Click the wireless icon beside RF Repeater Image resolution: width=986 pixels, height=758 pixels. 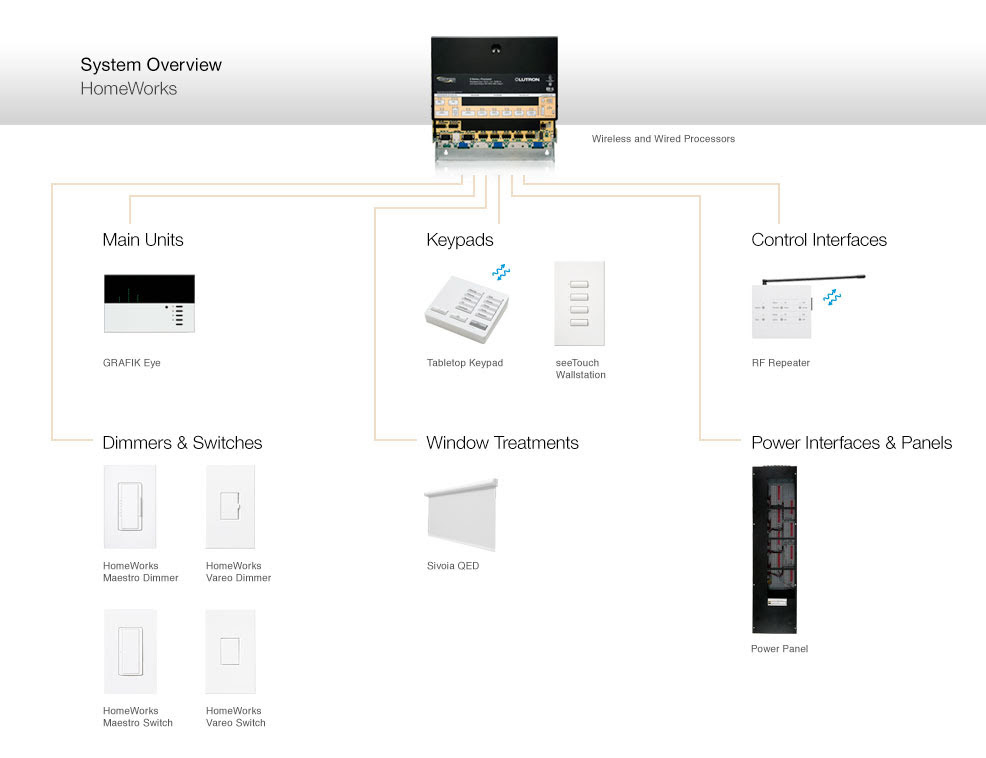(832, 297)
